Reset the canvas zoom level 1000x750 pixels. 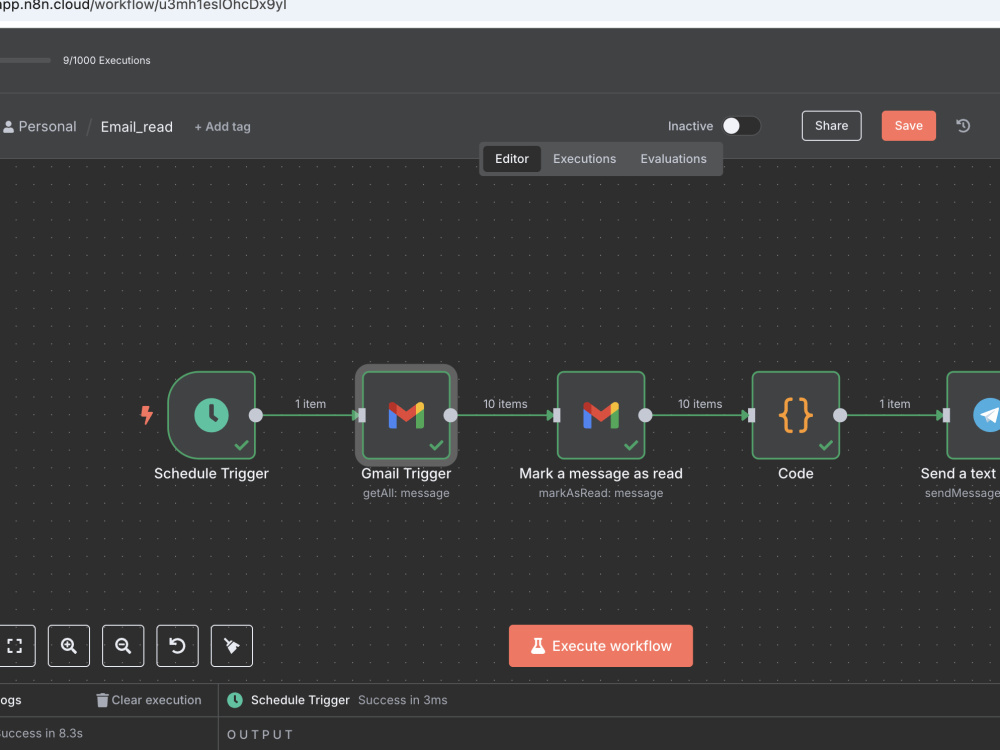click(x=177, y=645)
